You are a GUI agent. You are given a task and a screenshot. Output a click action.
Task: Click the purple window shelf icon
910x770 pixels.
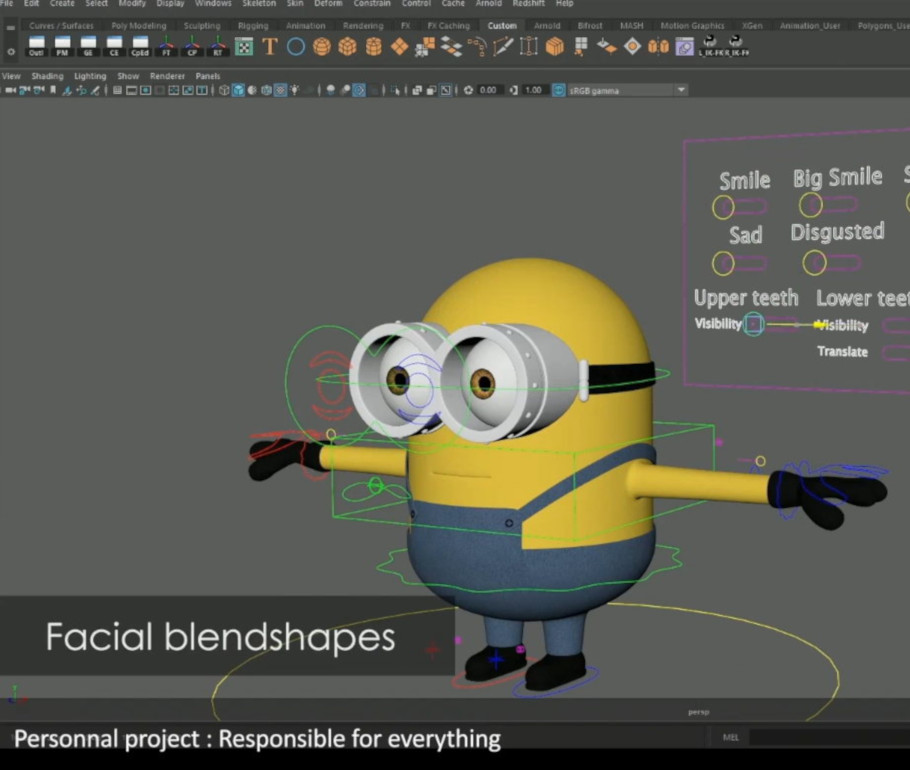coord(685,46)
